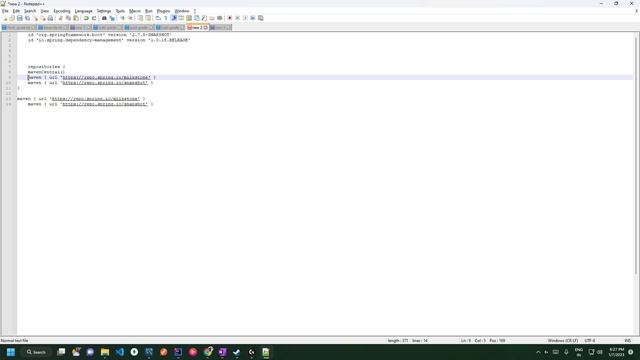
Task: Open the Tools menu
Action: coord(120,11)
